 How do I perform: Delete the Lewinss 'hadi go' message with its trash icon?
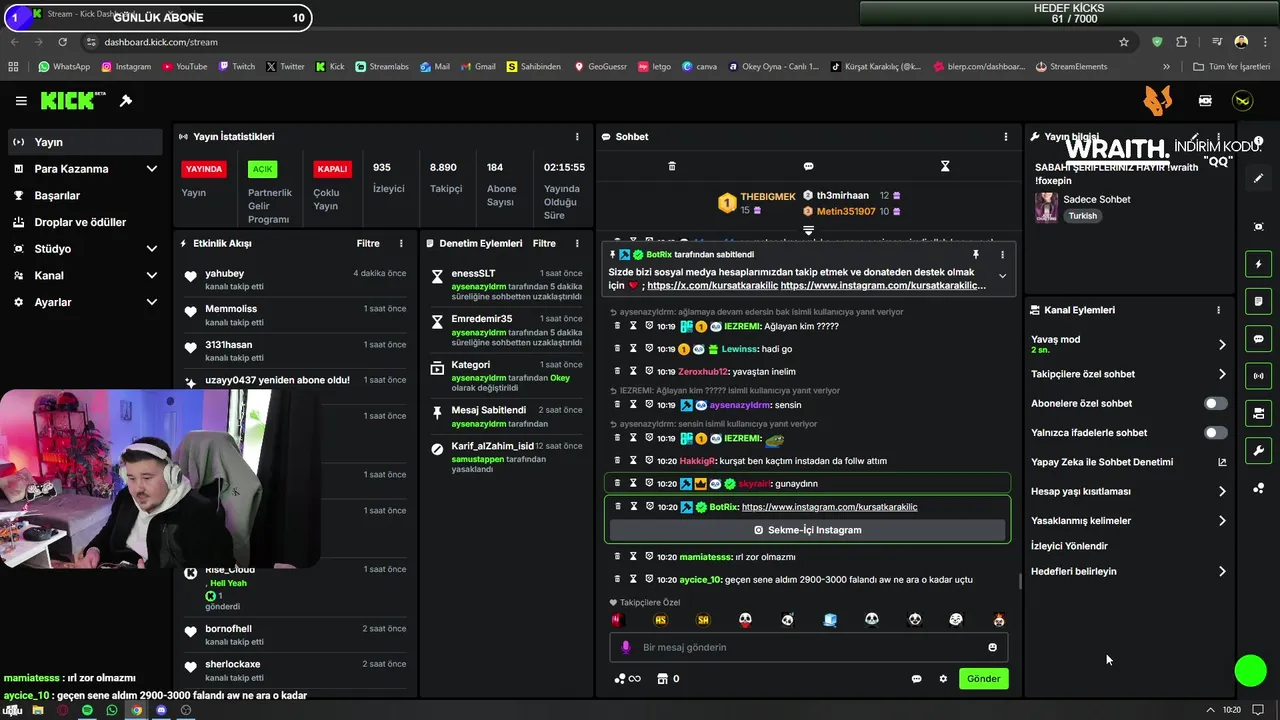coord(617,349)
